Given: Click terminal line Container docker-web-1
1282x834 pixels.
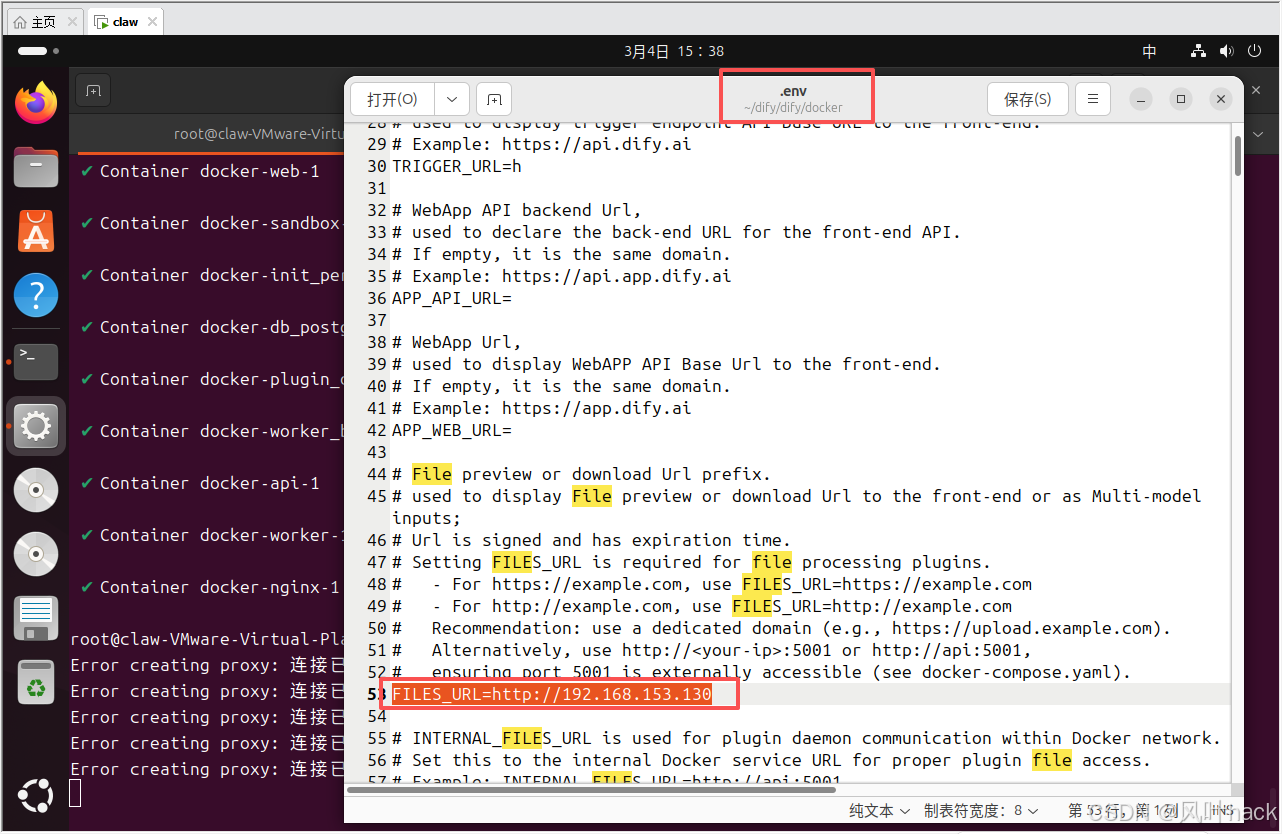Looking at the screenshot, I should (200, 171).
